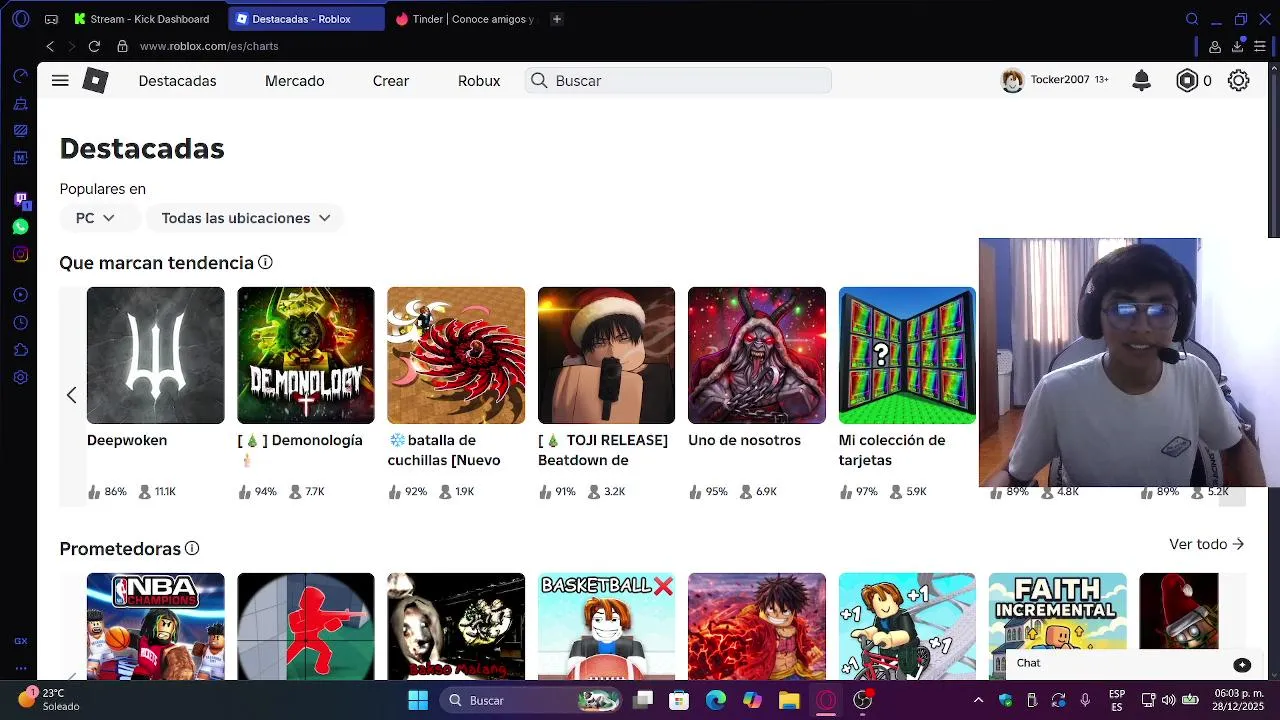Open the rainbow card collection thumbnail
The width and height of the screenshot is (1280, 720).
[907, 355]
